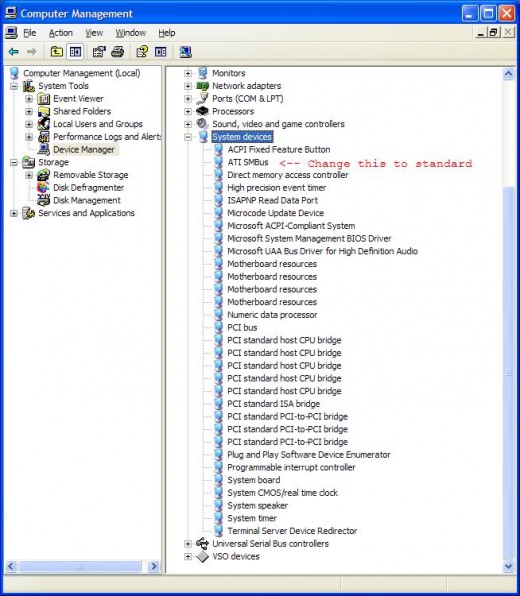
Task: Click the vertical scrollbar thumb in device list
Action: [508, 372]
